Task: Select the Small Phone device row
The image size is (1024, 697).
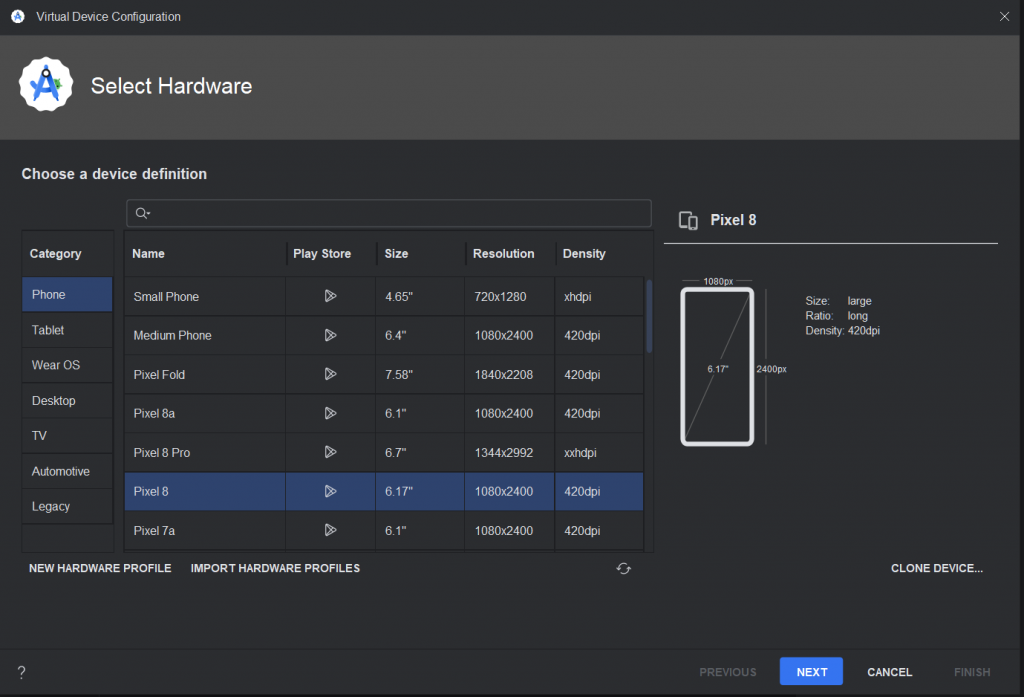Action: [x=384, y=297]
